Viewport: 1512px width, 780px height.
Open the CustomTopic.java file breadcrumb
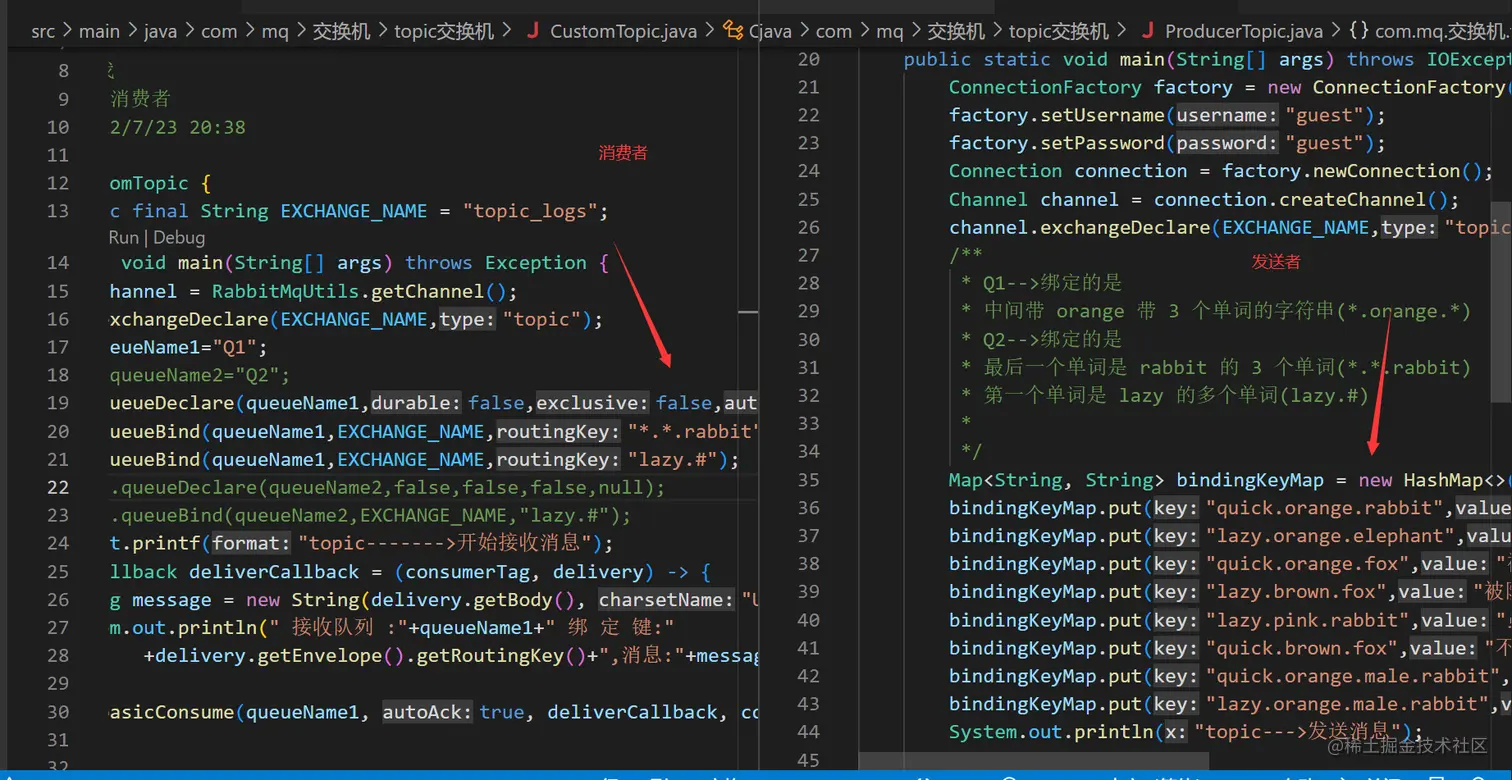click(623, 31)
